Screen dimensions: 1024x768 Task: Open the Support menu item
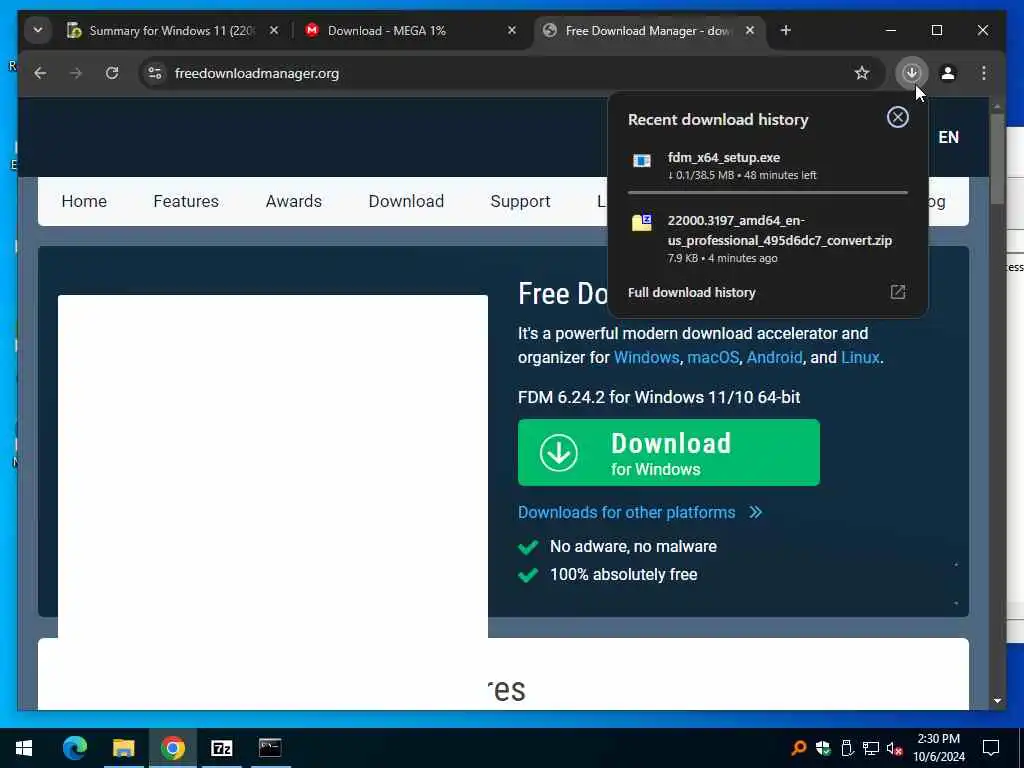520,201
